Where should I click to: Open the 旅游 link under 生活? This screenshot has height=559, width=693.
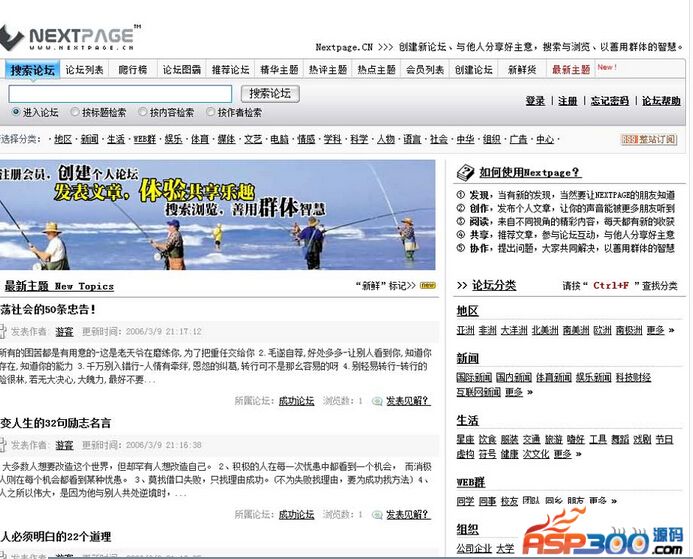coord(554,439)
